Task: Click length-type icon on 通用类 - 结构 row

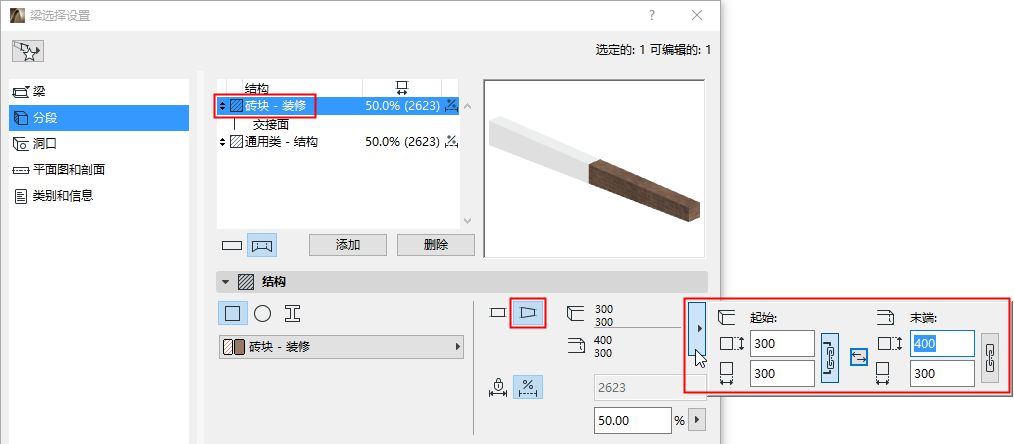Action: pos(452,141)
